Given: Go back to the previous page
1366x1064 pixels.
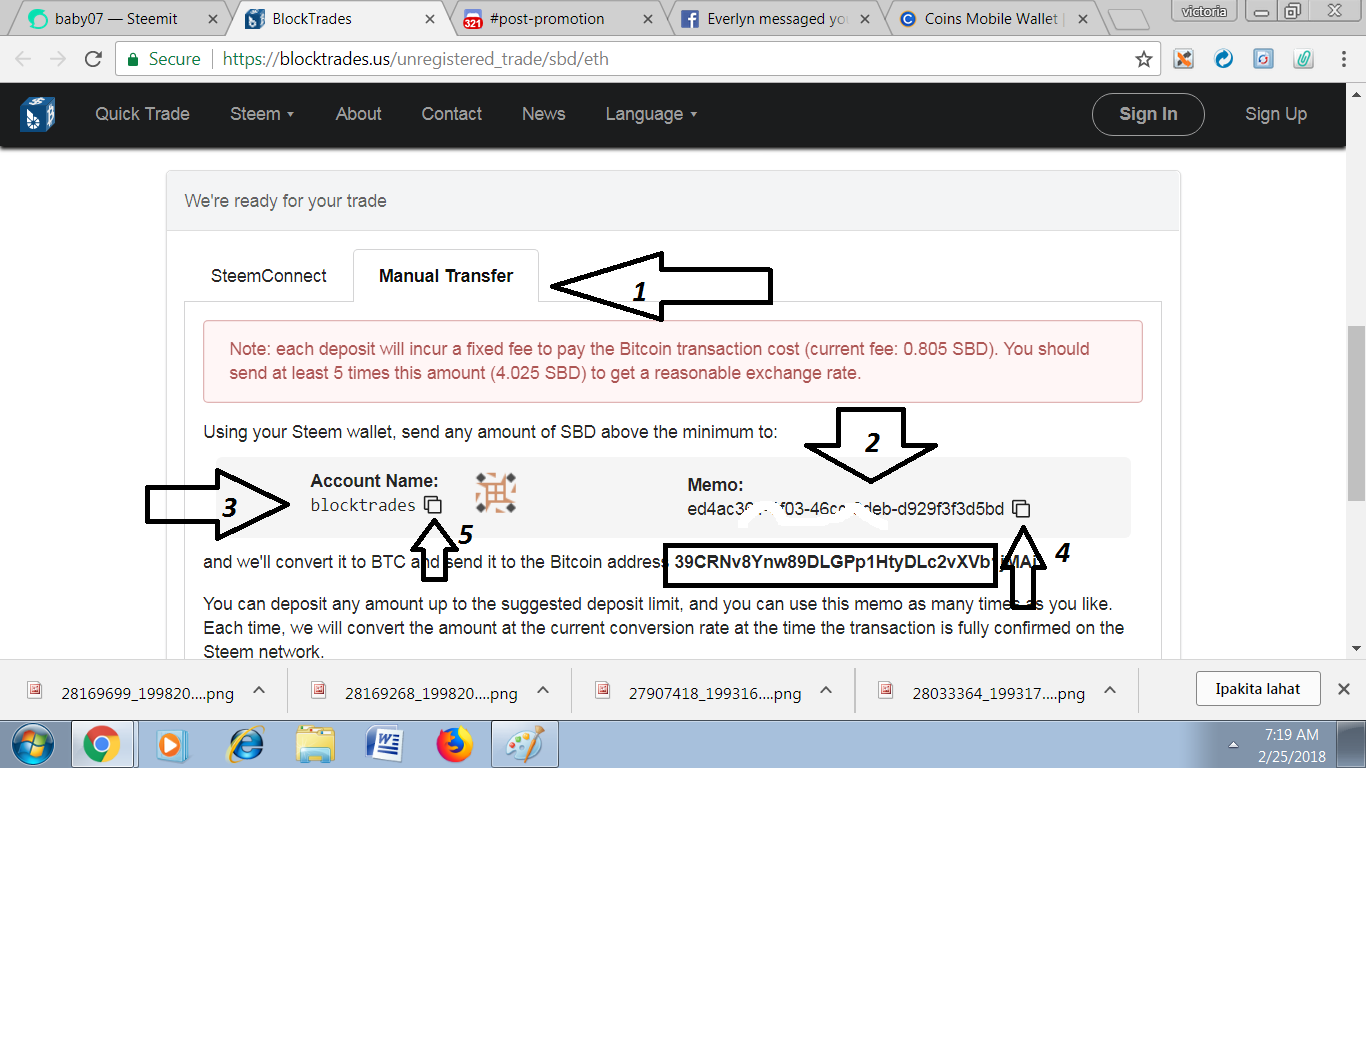Looking at the screenshot, I should coord(23,59).
